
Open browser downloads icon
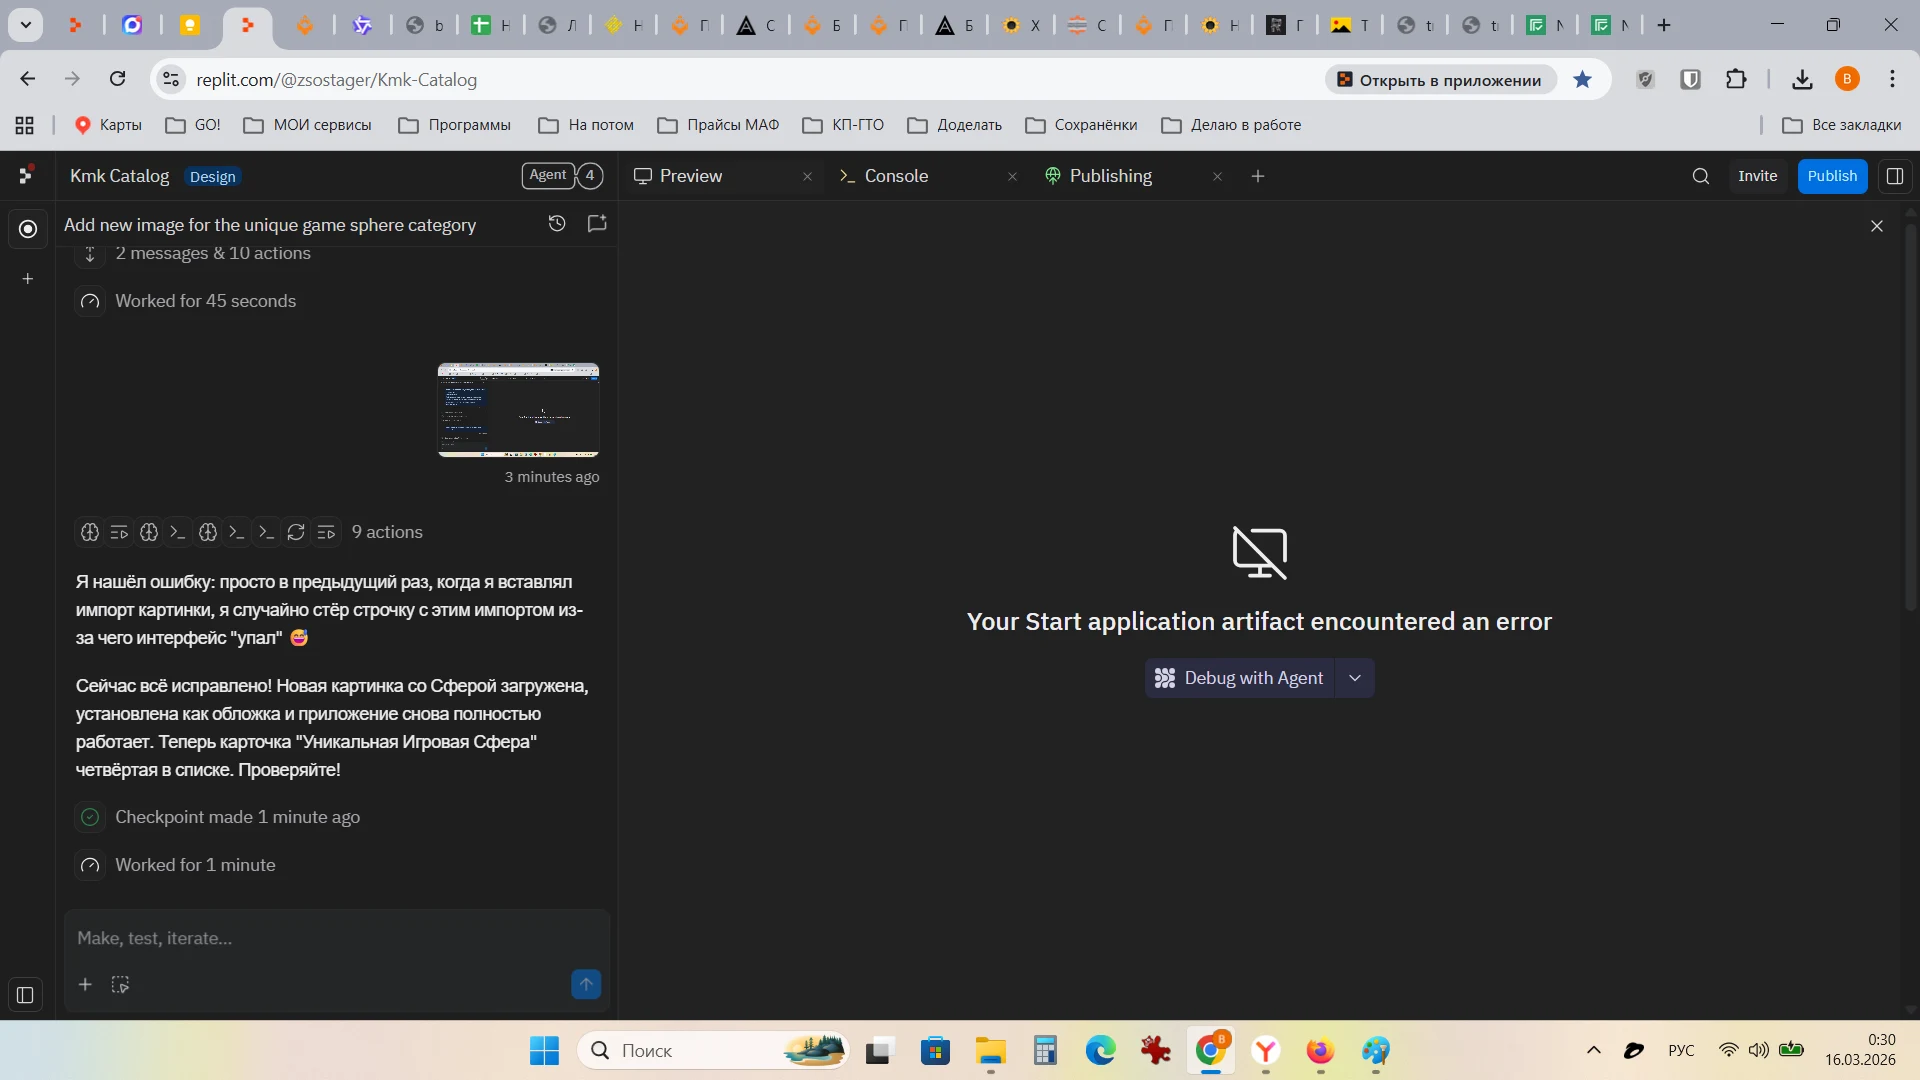pos(1802,79)
